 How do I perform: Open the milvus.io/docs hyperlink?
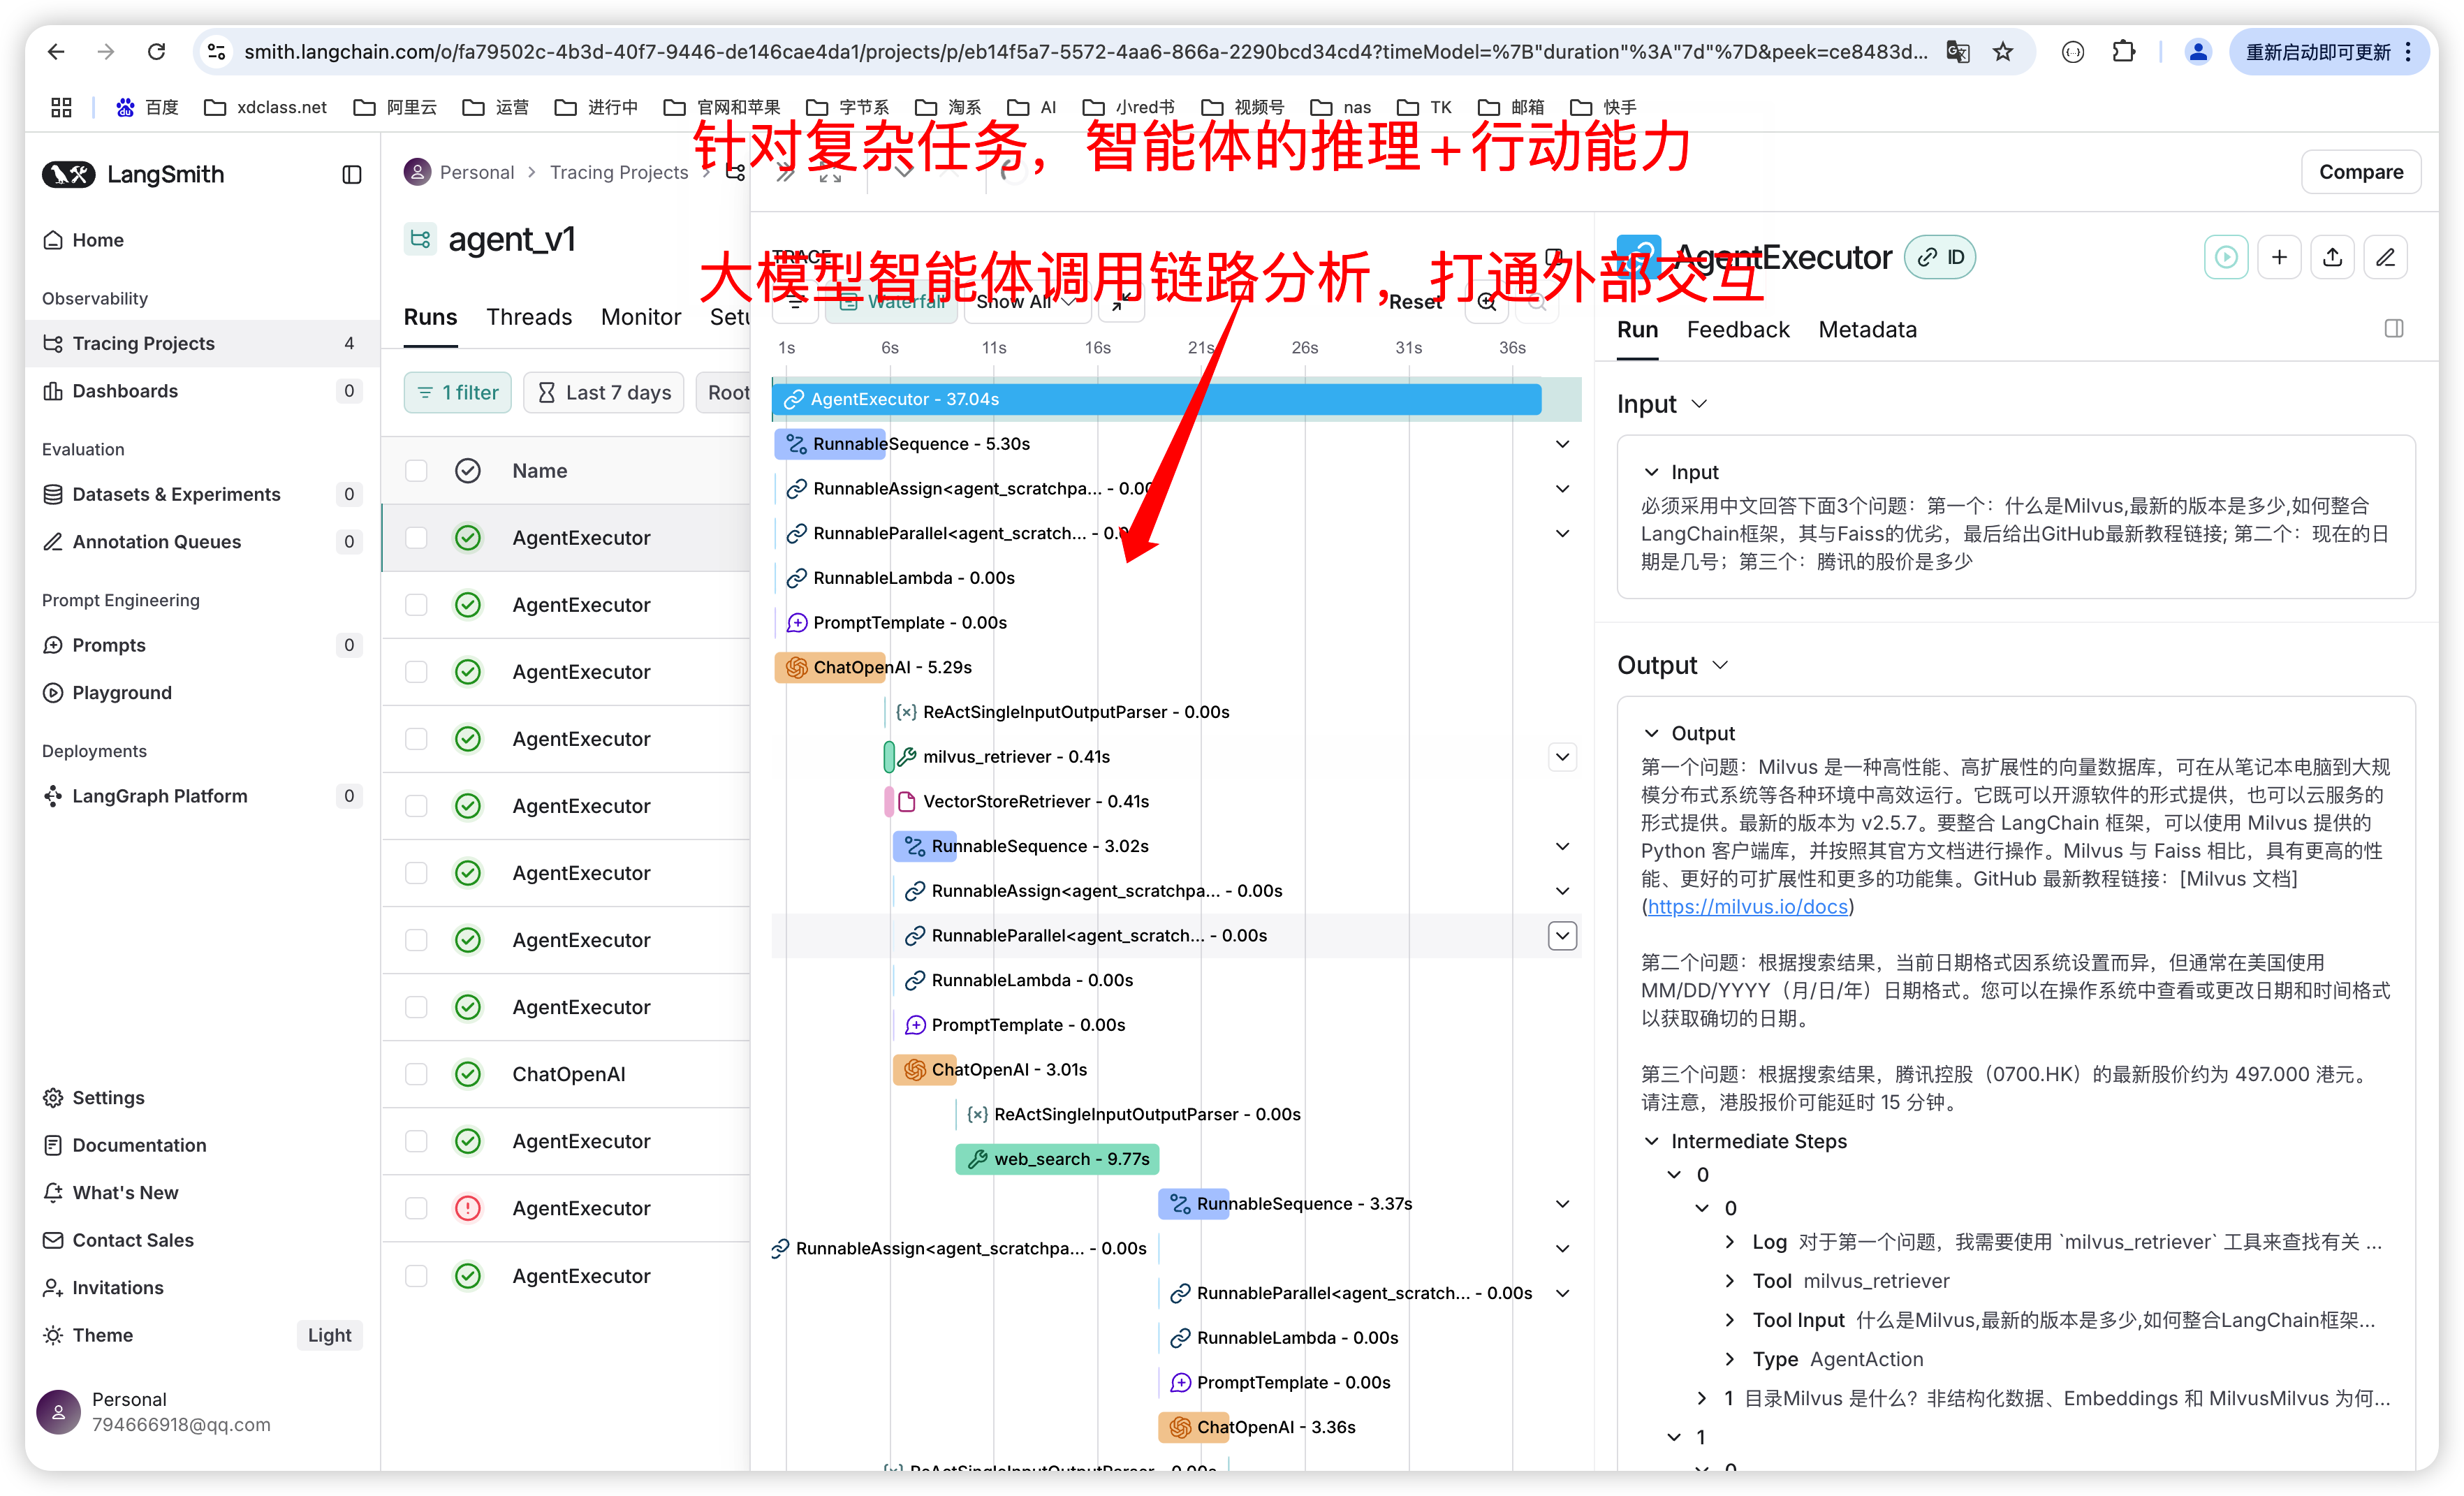tap(1747, 906)
